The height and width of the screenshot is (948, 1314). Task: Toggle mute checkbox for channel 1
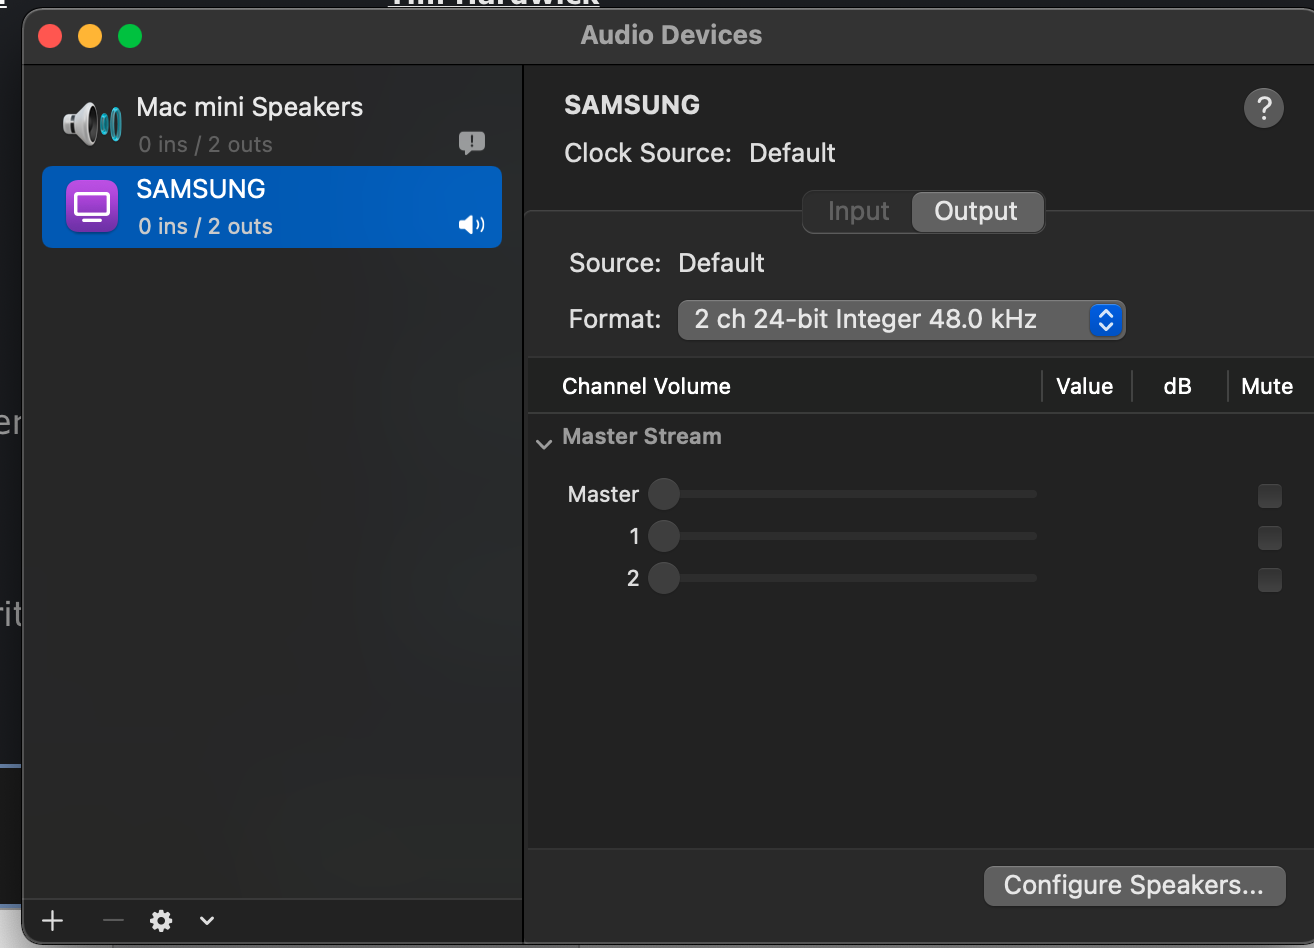pos(1269,537)
